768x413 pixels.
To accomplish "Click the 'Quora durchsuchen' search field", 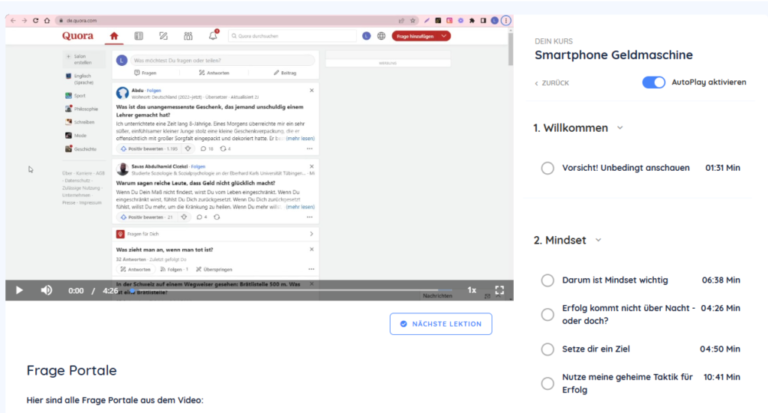I will 292,36.
